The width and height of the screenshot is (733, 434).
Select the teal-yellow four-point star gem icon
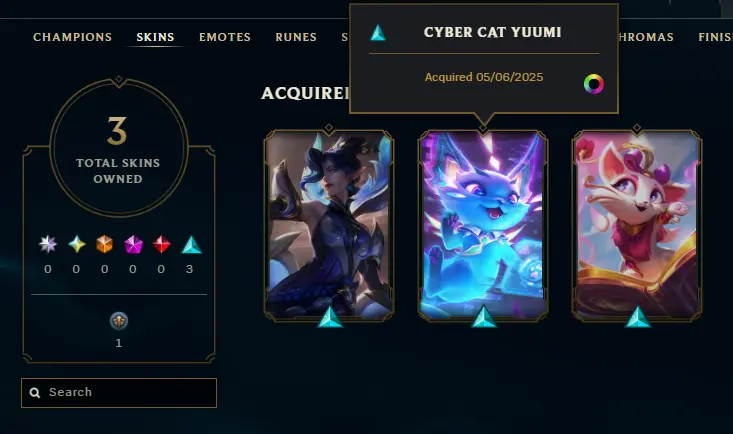point(77,244)
